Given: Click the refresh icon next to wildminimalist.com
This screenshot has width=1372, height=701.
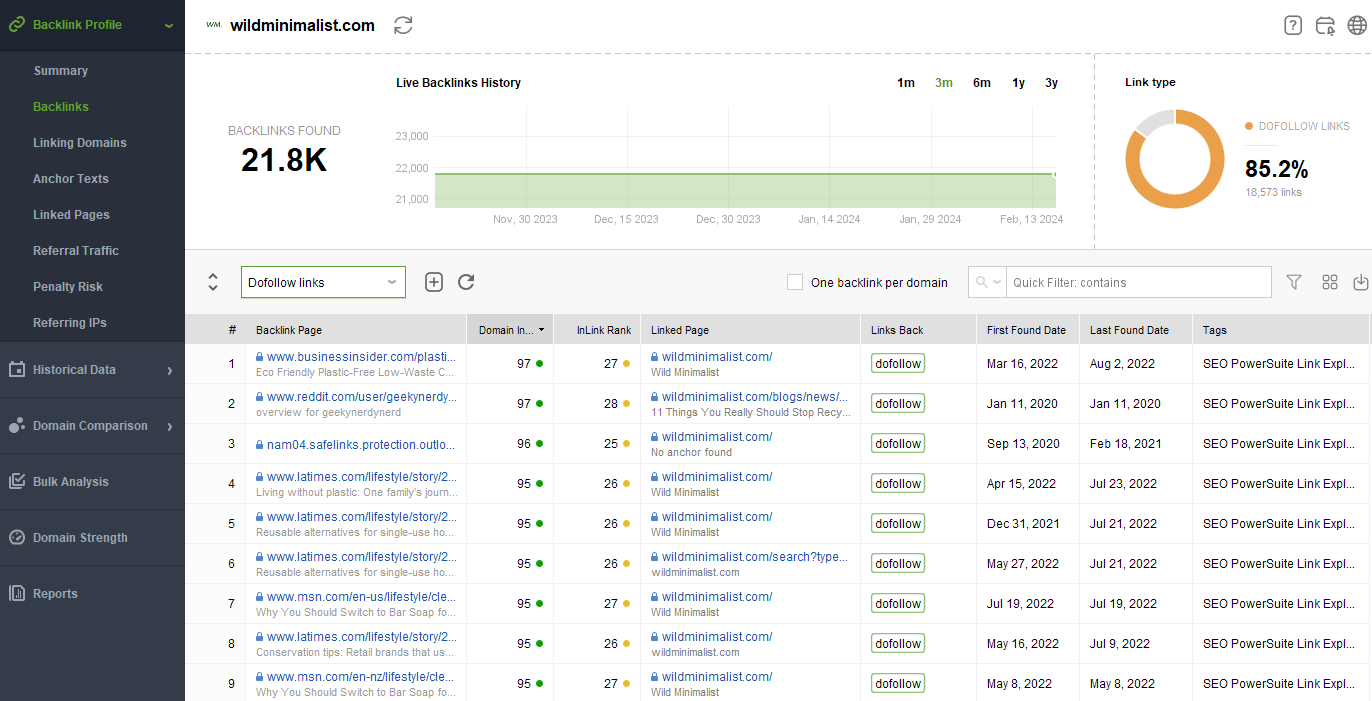Looking at the screenshot, I should (x=403, y=25).
